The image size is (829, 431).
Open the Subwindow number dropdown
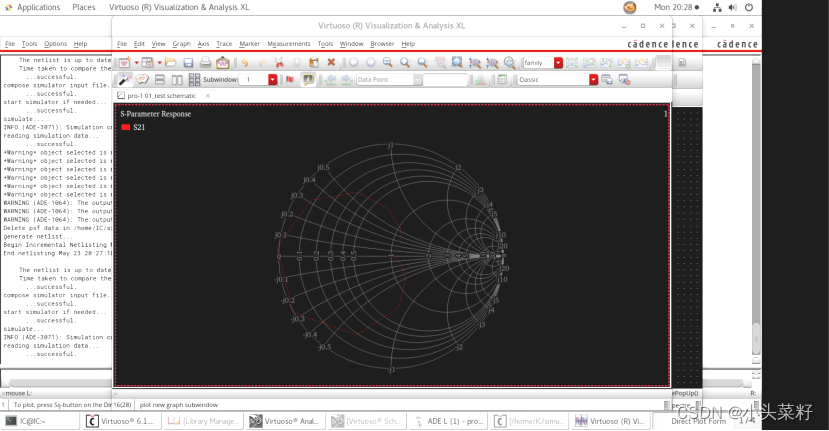click(x=272, y=79)
